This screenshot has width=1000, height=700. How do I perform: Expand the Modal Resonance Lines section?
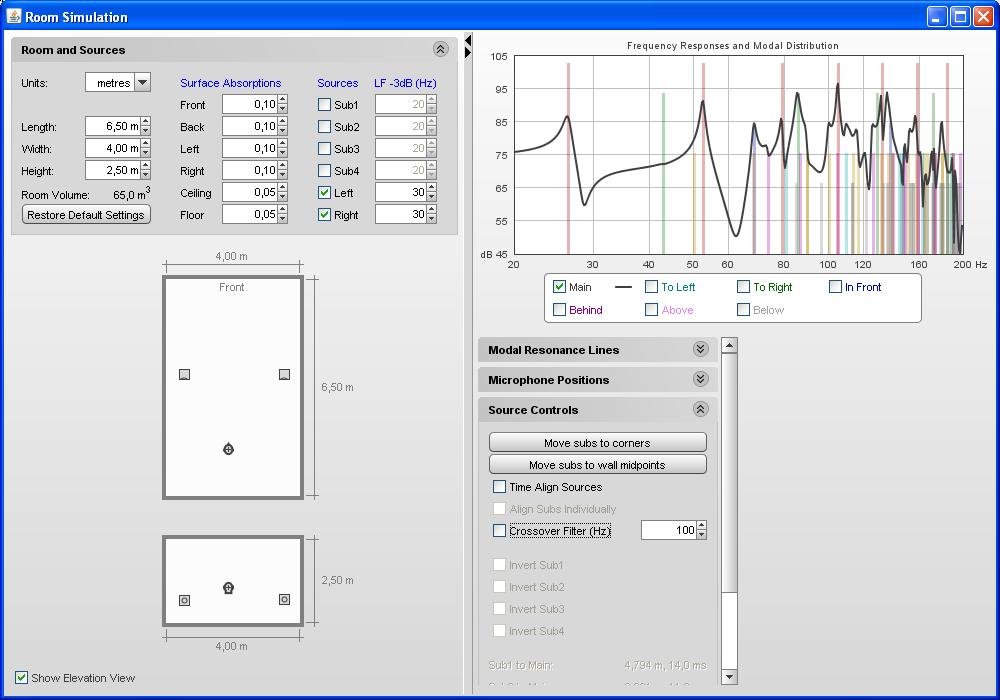pyautogui.click(x=700, y=350)
